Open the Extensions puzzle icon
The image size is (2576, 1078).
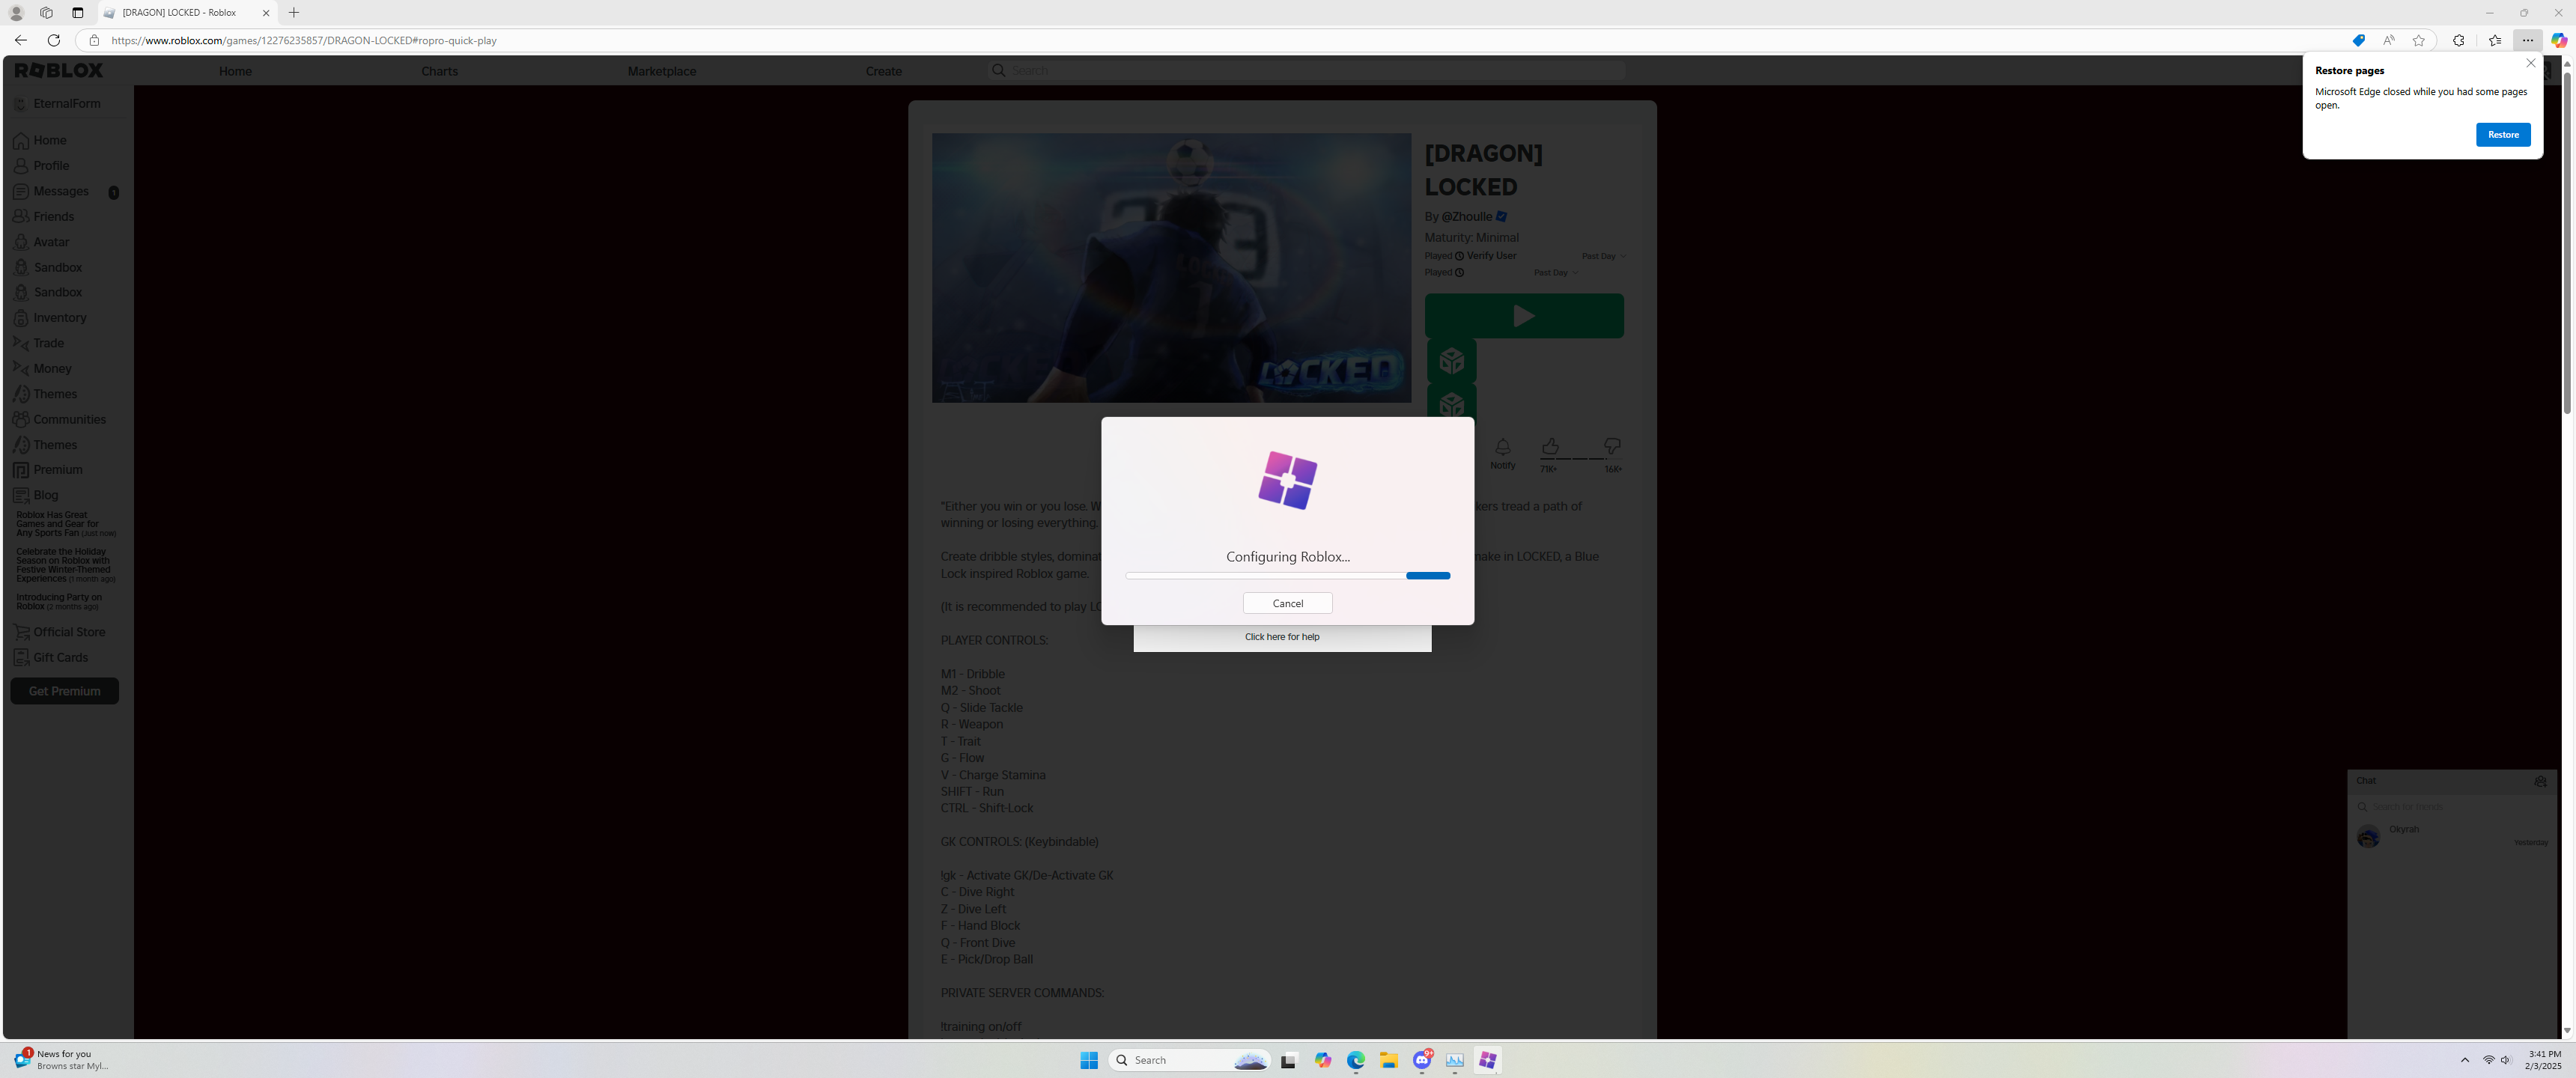pyautogui.click(x=2458, y=40)
